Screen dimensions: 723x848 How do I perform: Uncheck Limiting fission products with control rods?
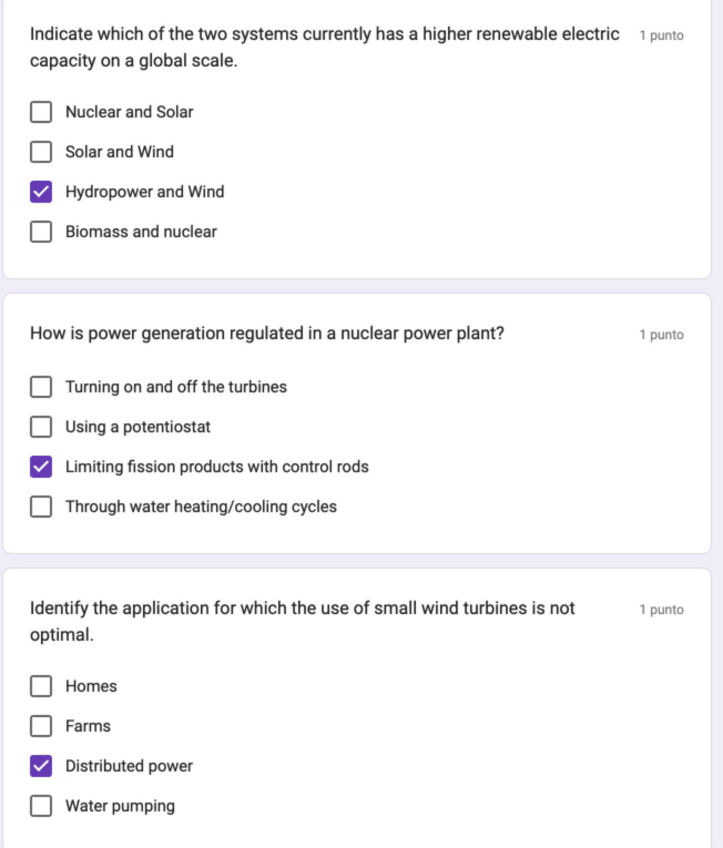click(x=41, y=467)
